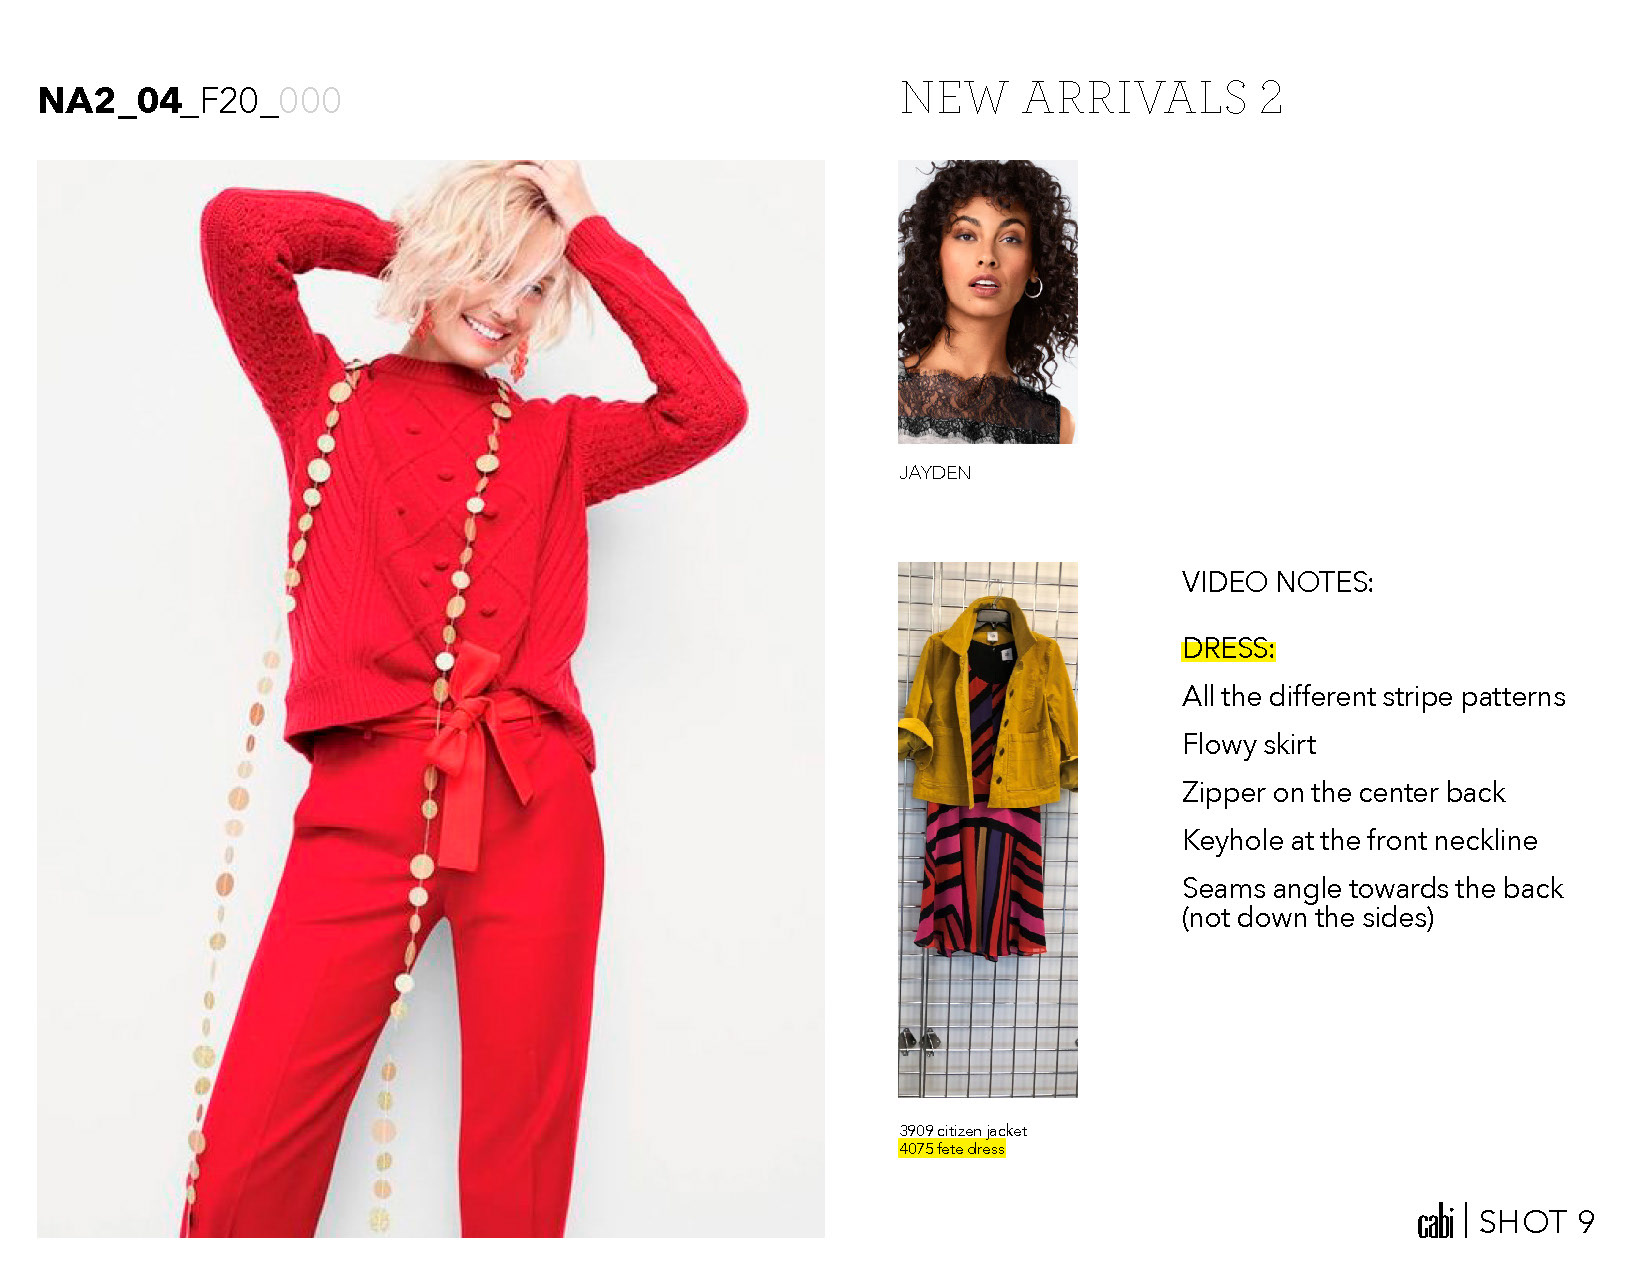Image resolution: width=1650 pixels, height=1275 pixels.
Task: Click the 'All the different stripe patterns' note
Action: [1373, 696]
